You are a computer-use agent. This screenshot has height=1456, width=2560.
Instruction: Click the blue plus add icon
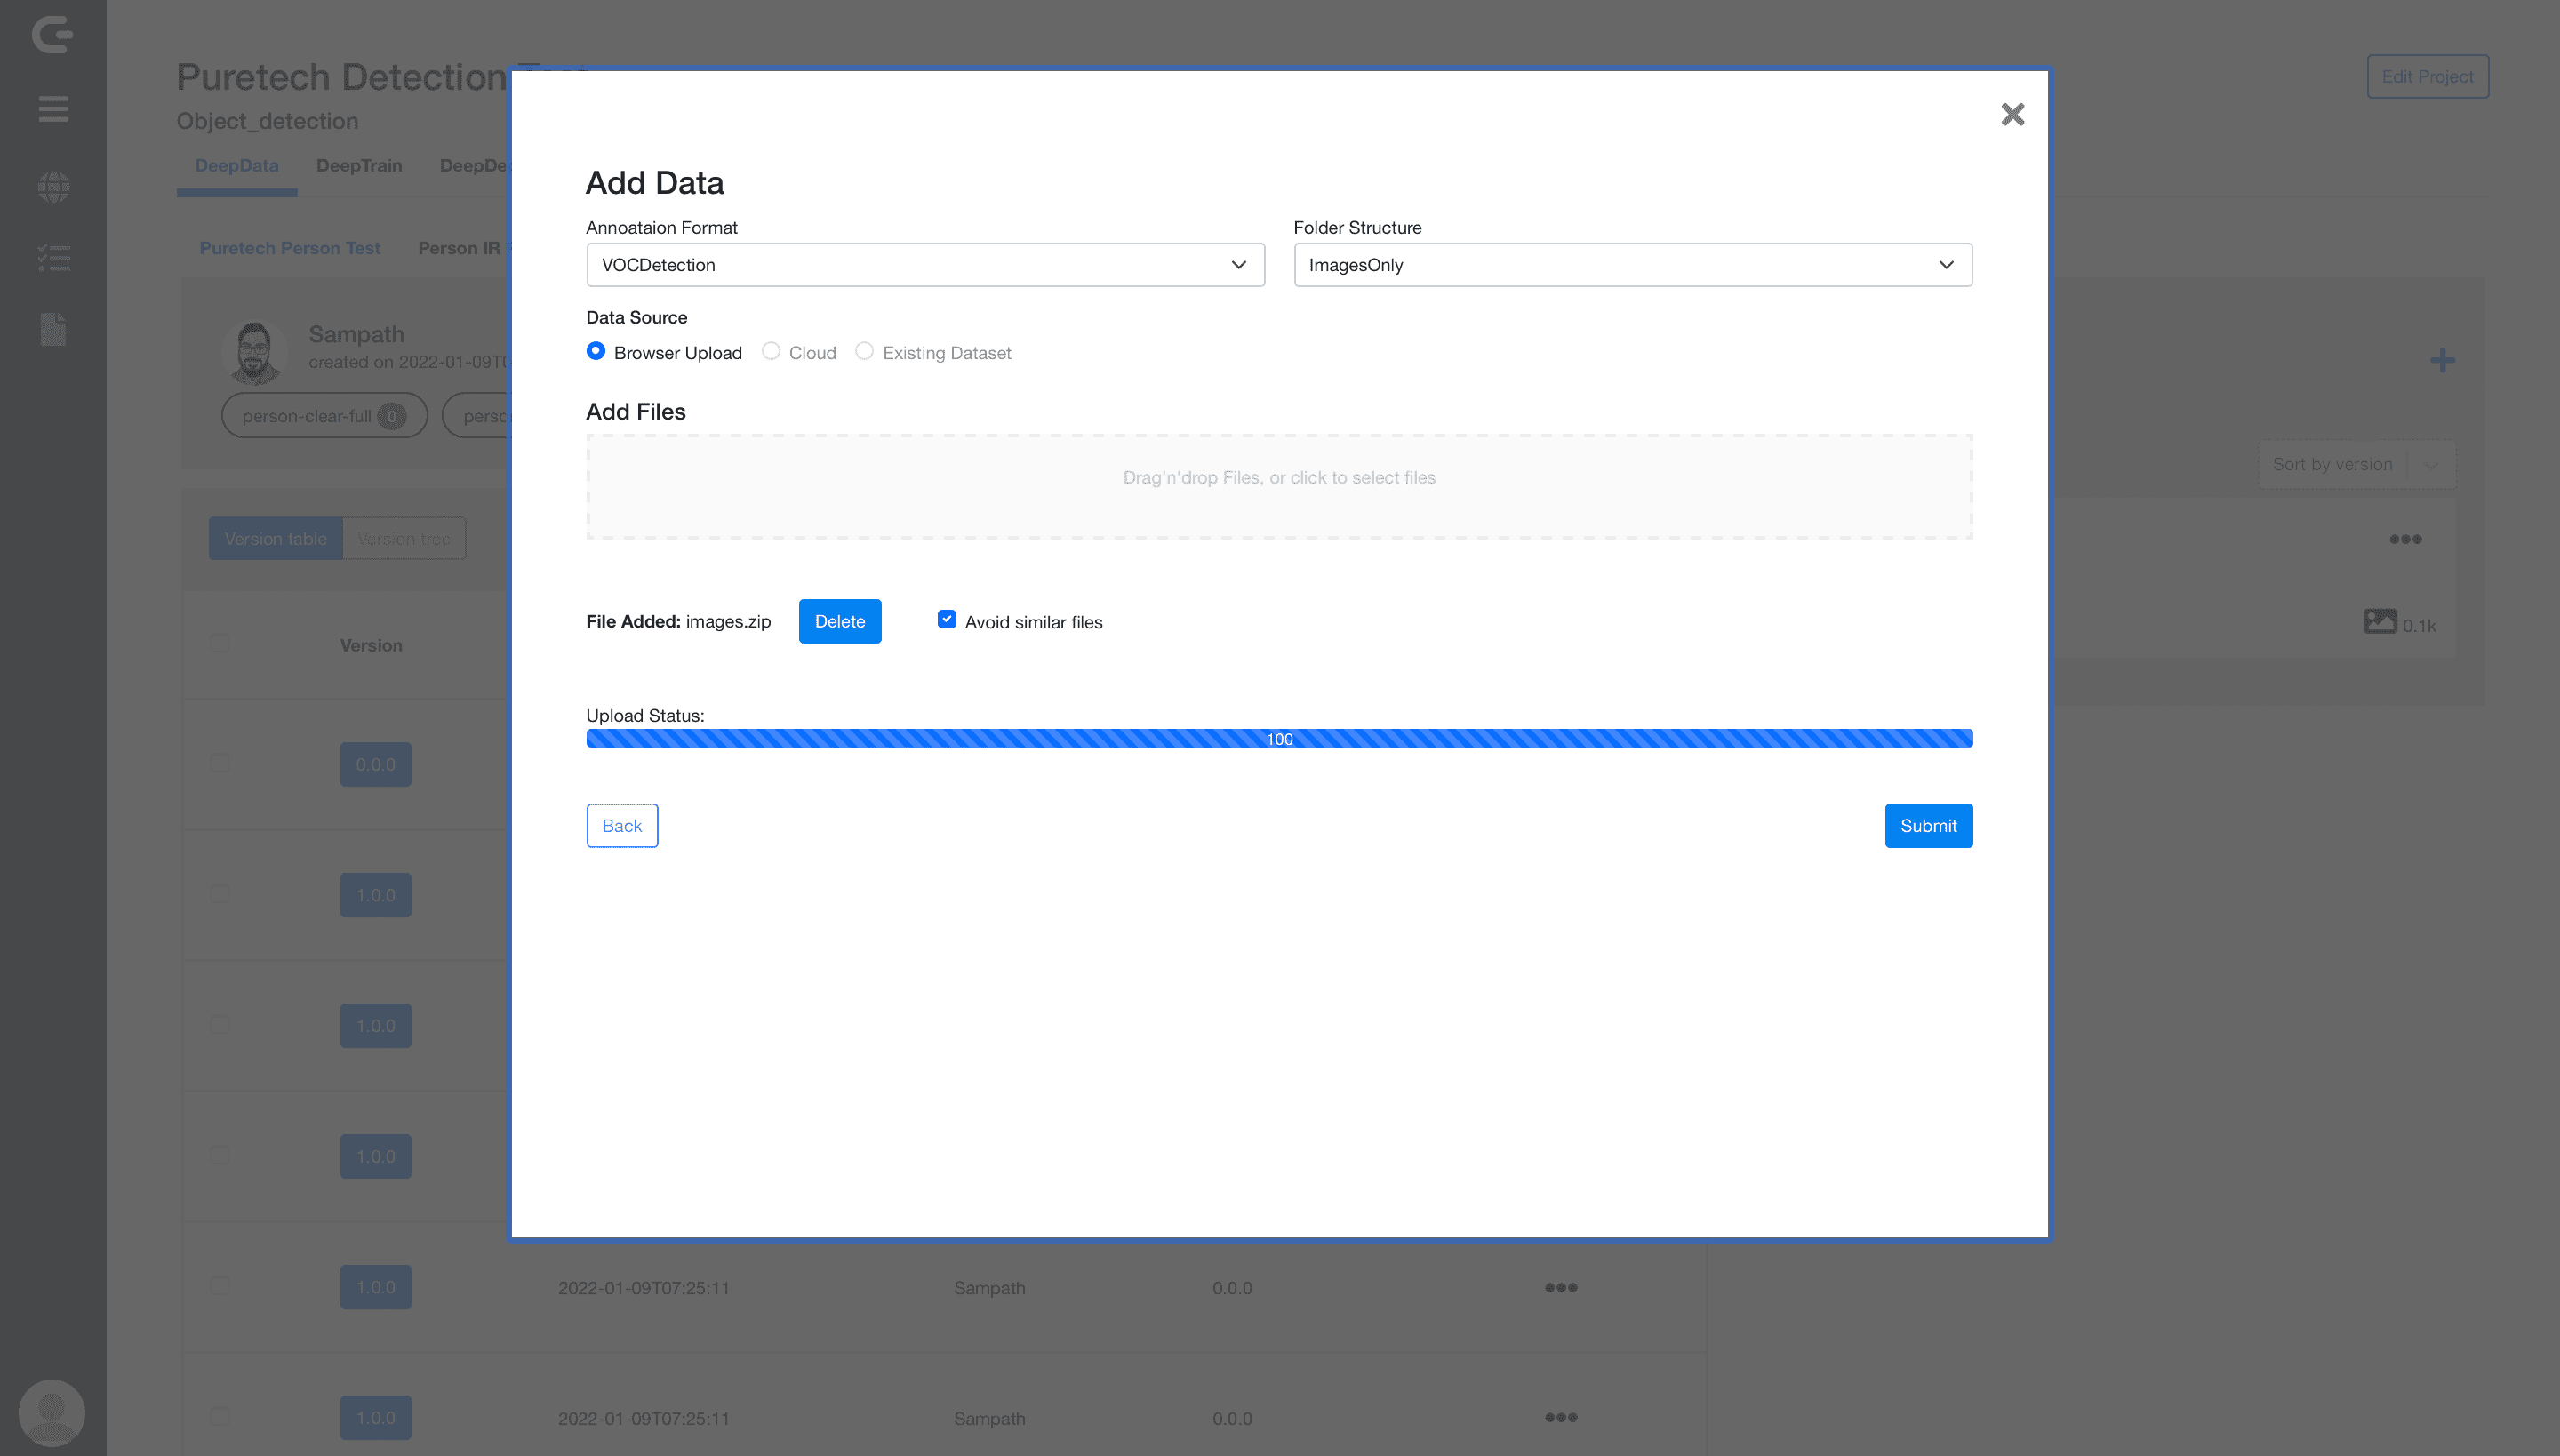pos(2442,361)
